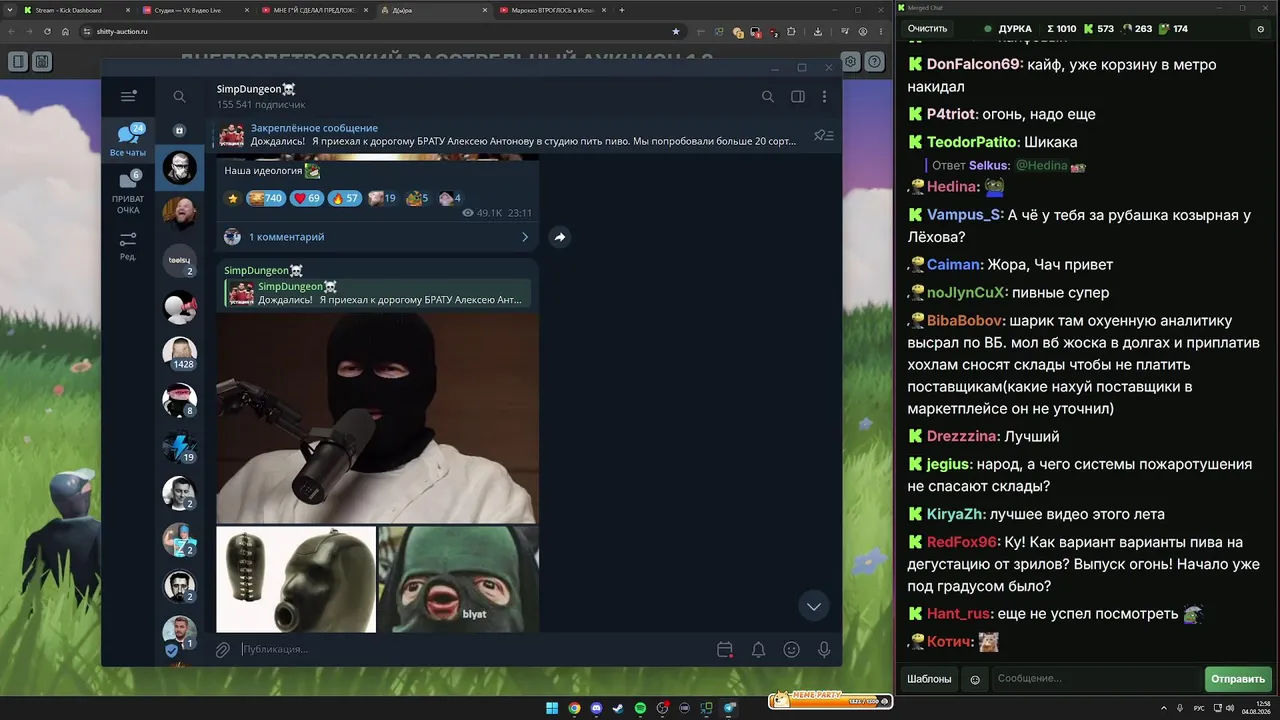The width and height of the screenshot is (1280, 720).
Task: Toggle the reaction with count 4
Action: 450,198
